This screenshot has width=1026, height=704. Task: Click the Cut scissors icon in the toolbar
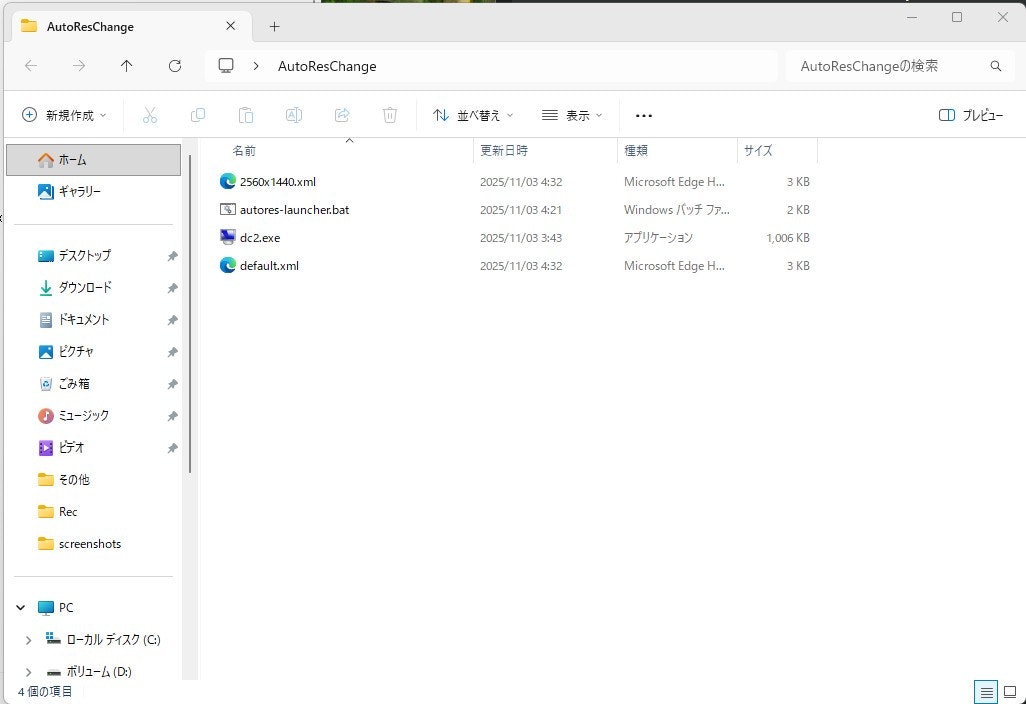150,115
